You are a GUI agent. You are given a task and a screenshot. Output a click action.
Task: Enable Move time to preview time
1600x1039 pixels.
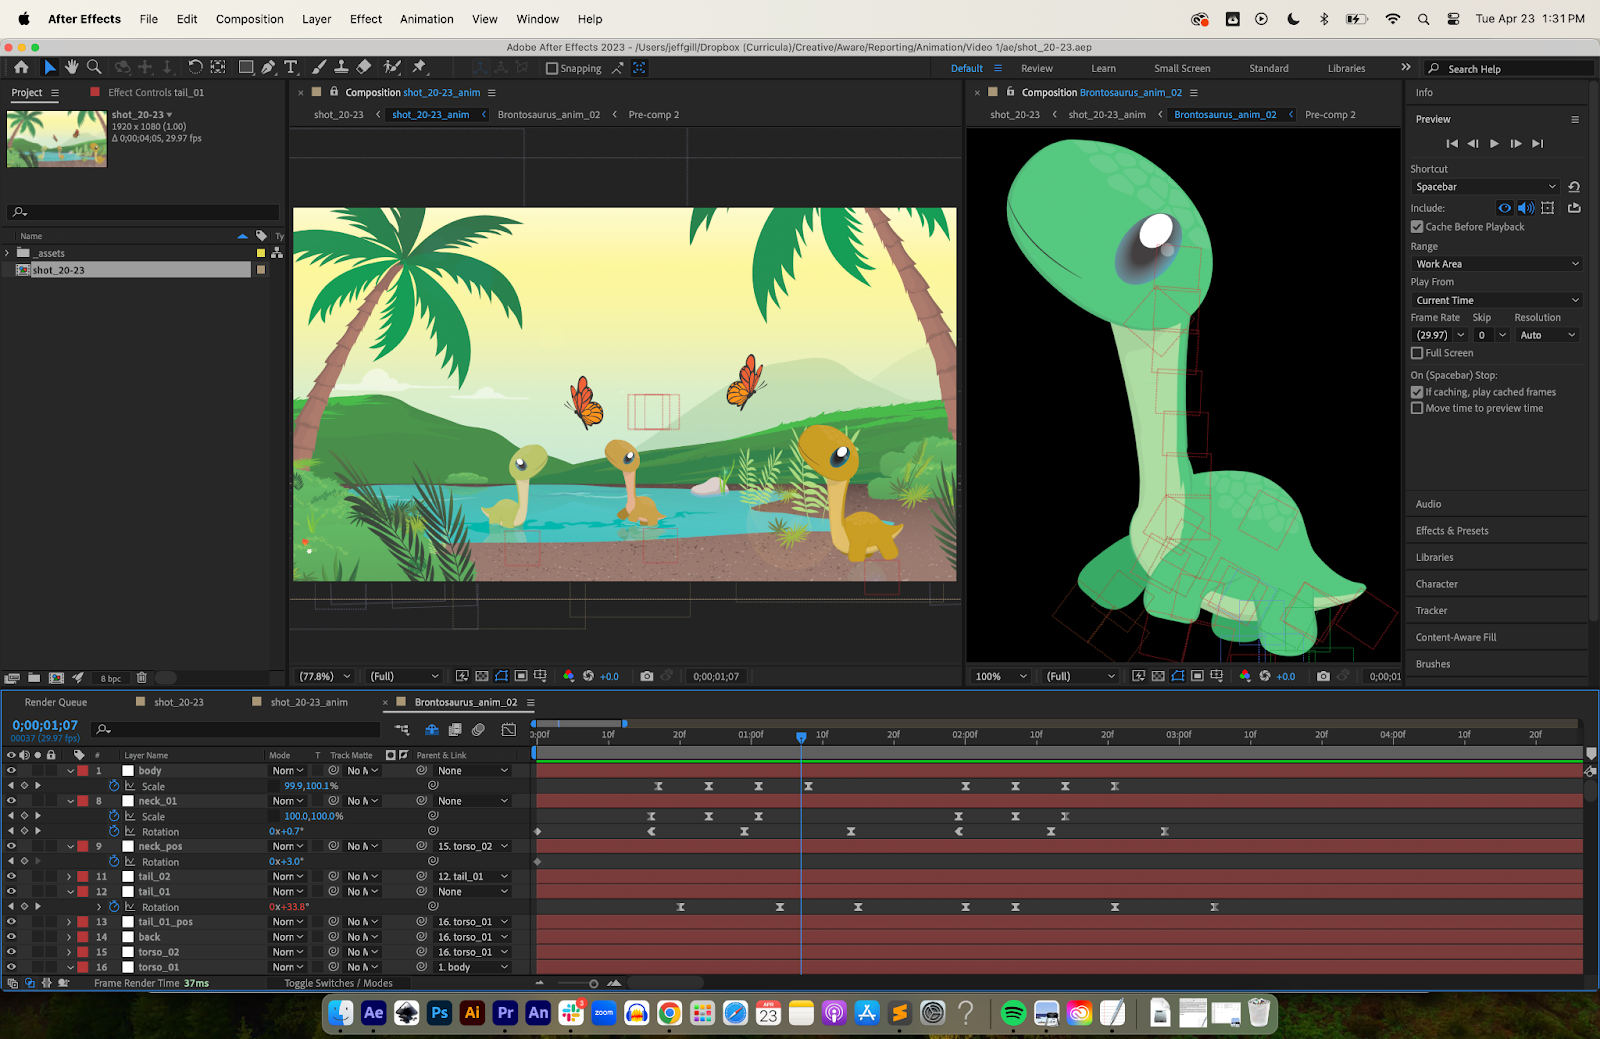point(1417,408)
